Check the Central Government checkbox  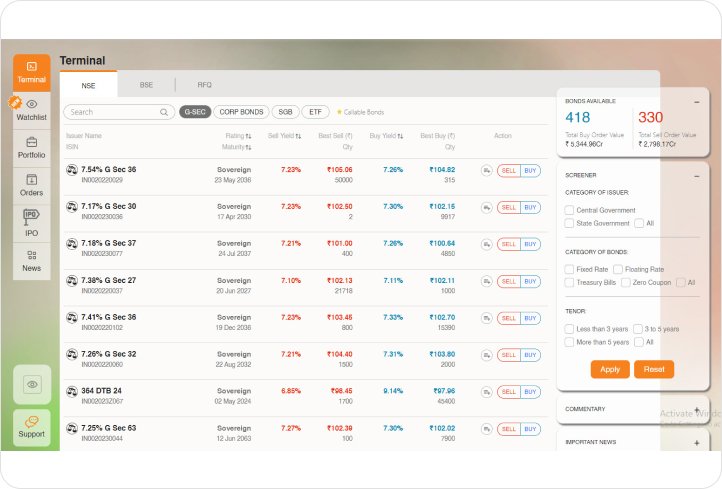point(569,210)
